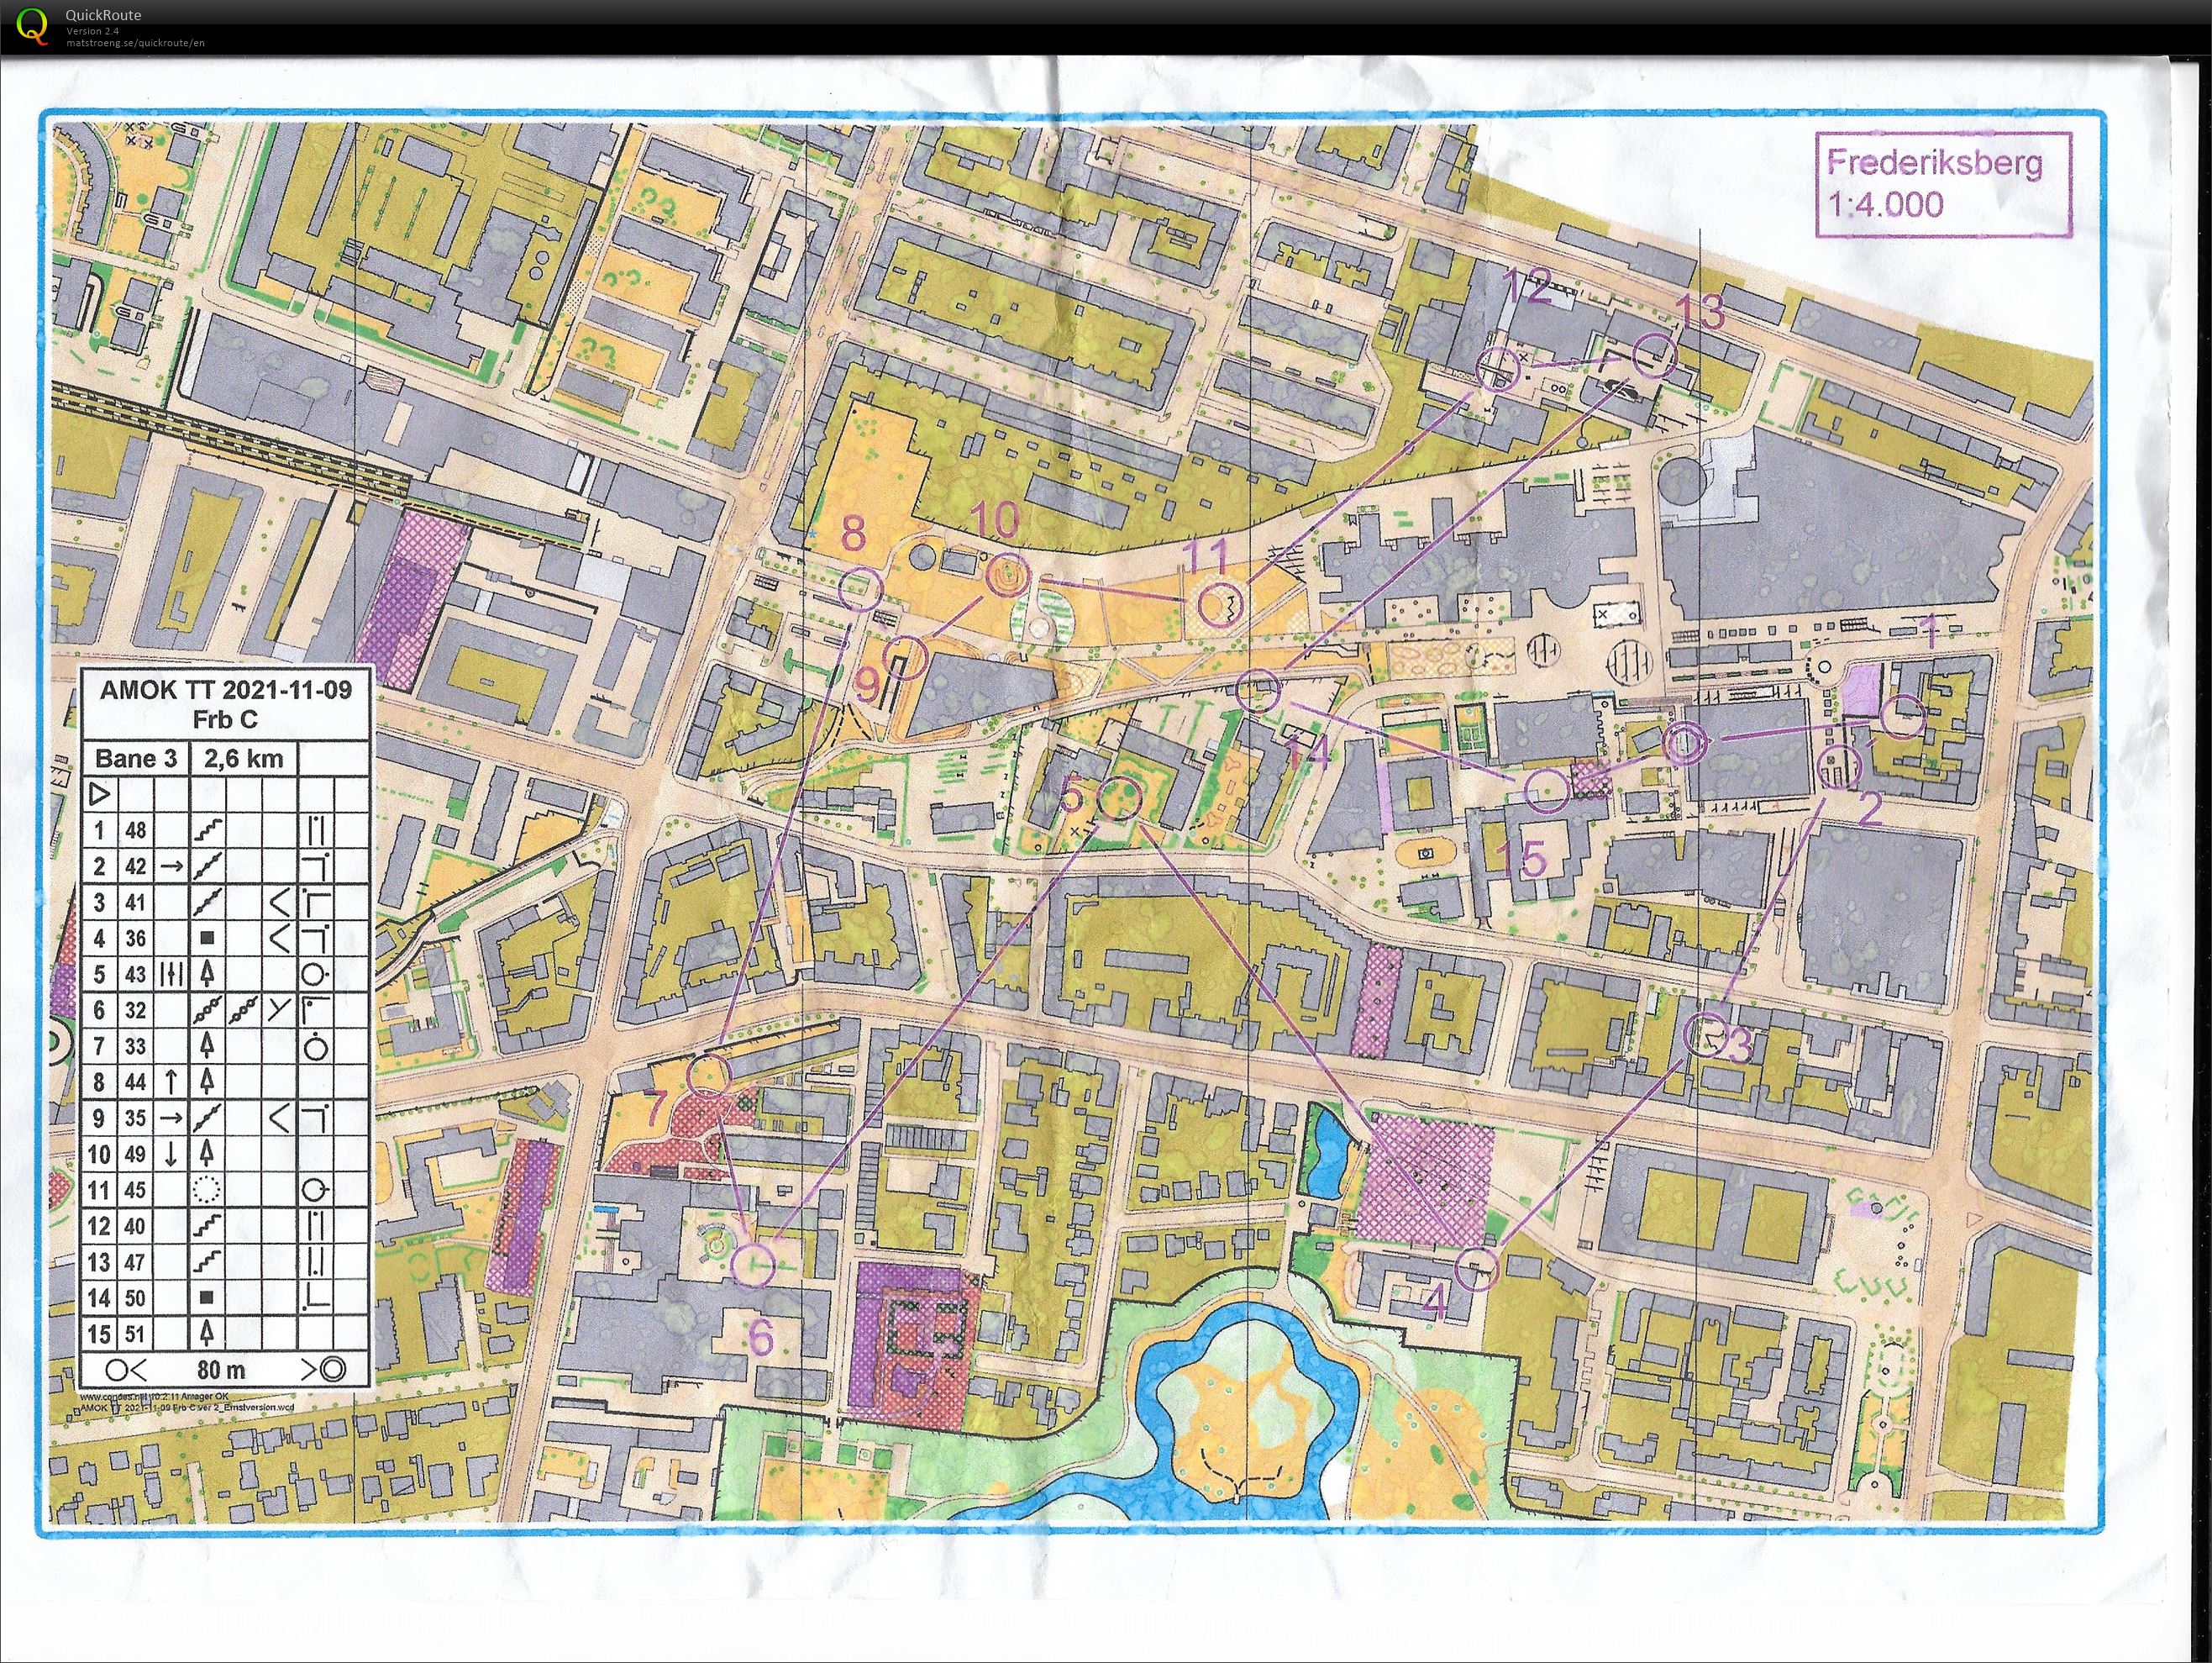This screenshot has width=2212, height=1663.
Task: Click the building square symbol in row 4
Action: 208,938
